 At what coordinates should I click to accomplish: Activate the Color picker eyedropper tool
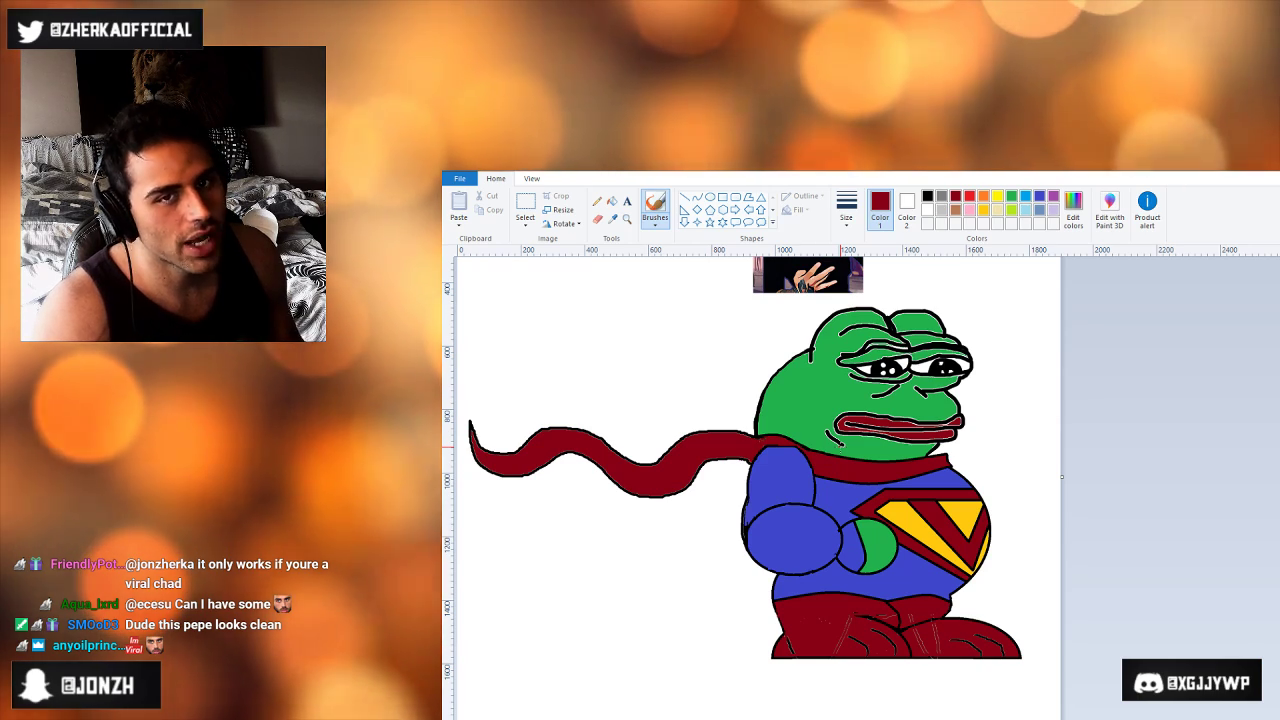click(612, 219)
